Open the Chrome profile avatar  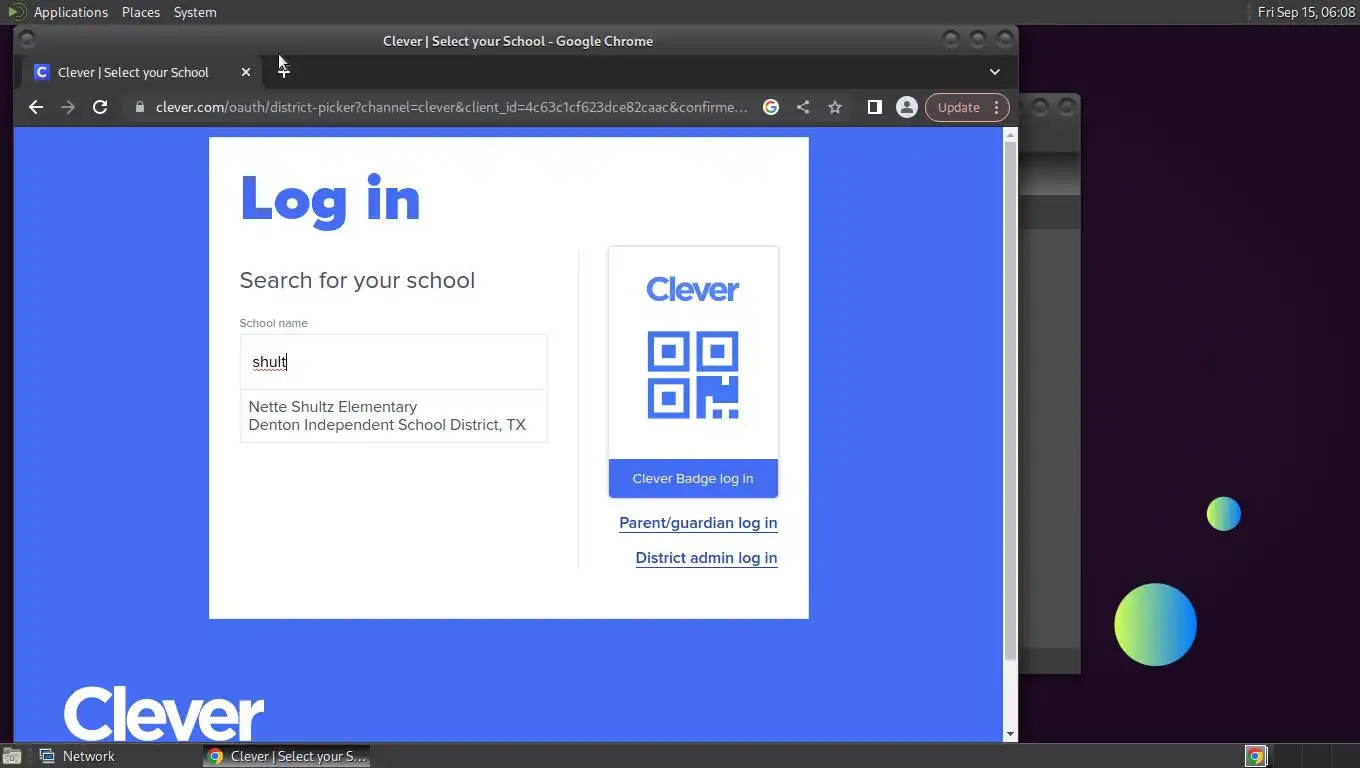tap(907, 107)
